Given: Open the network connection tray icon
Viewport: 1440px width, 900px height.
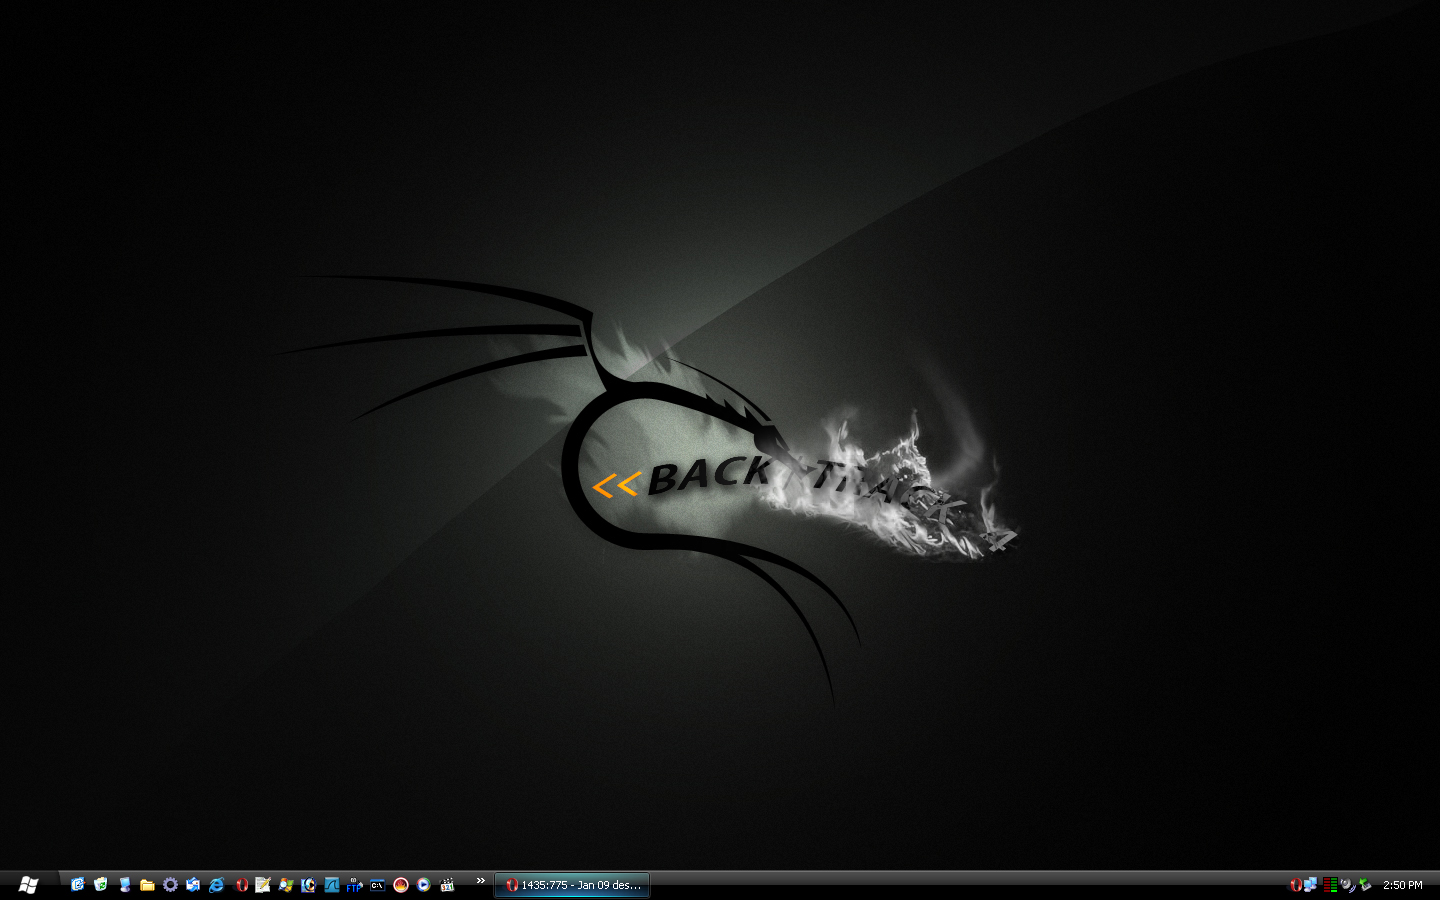Looking at the screenshot, I should click(1310, 884).
